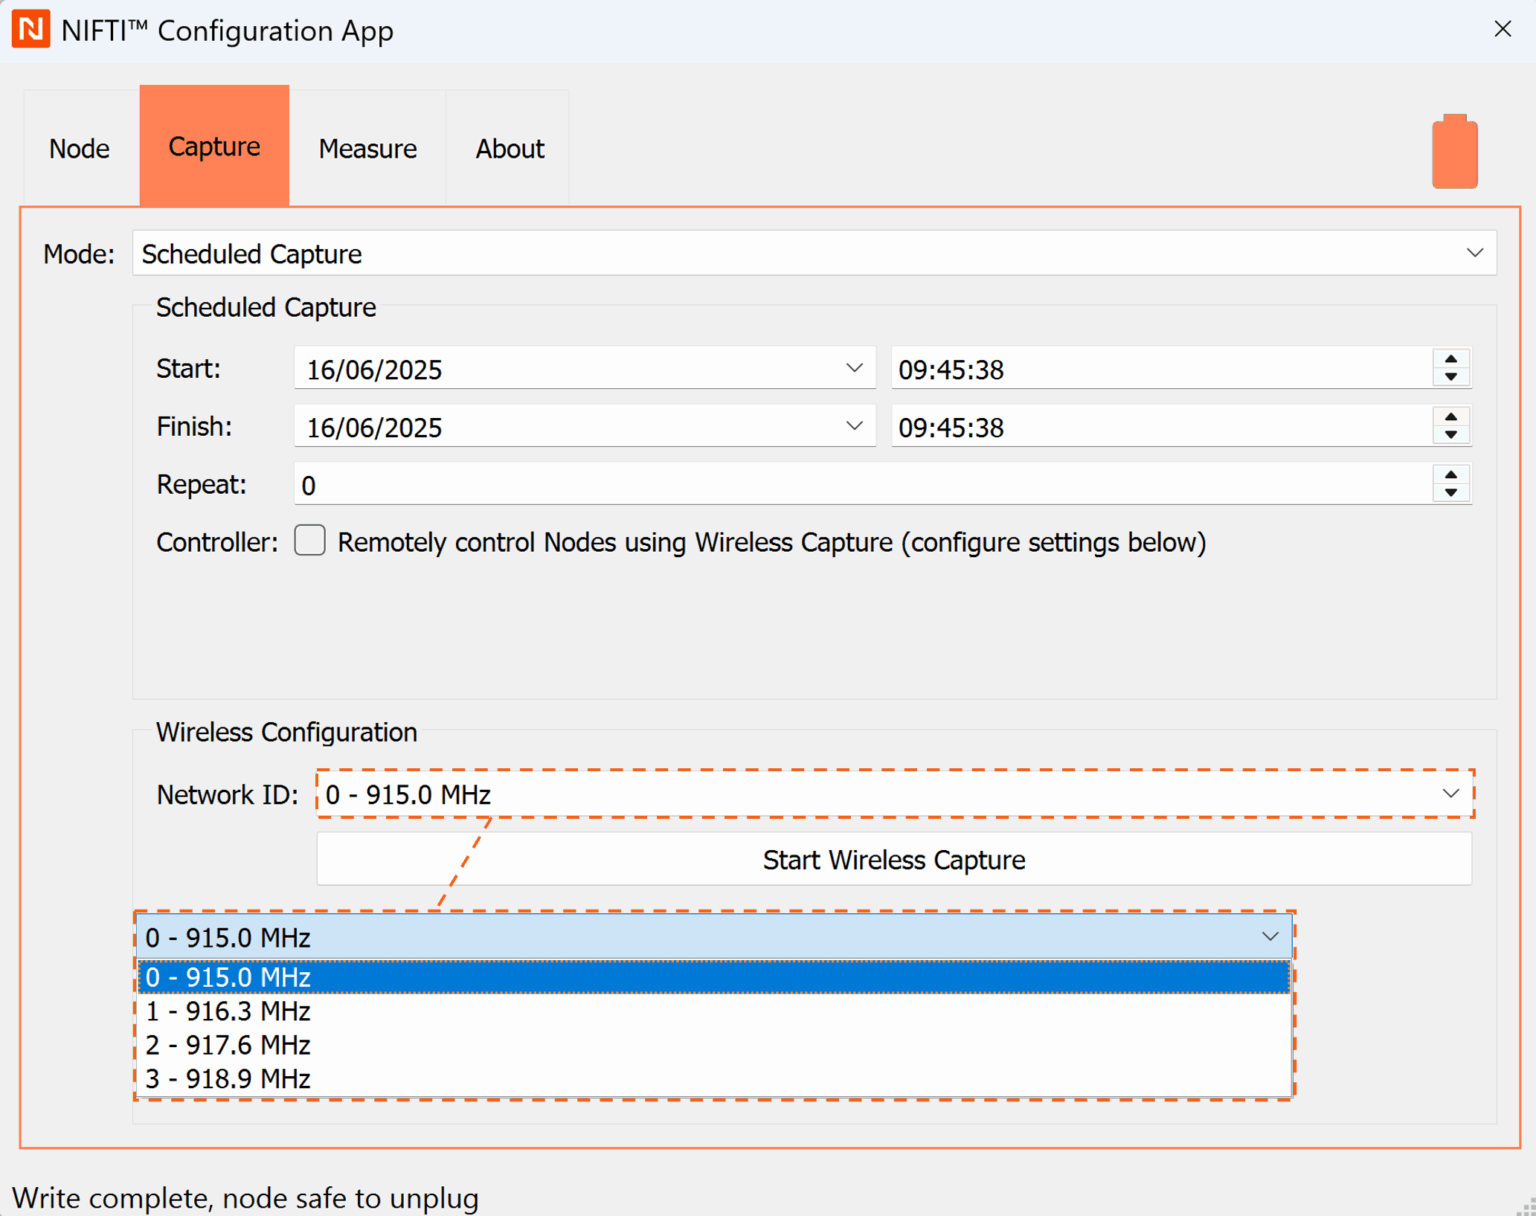Open the Finish date picker dropdown
This screenshot has height=1216, width=1536.
tap(854, 426)
